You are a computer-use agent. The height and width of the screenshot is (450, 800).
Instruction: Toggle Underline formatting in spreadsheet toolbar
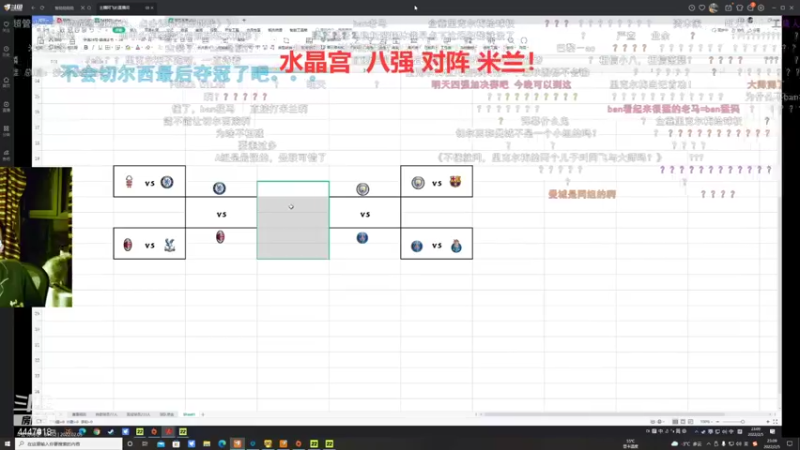[100, 47]
